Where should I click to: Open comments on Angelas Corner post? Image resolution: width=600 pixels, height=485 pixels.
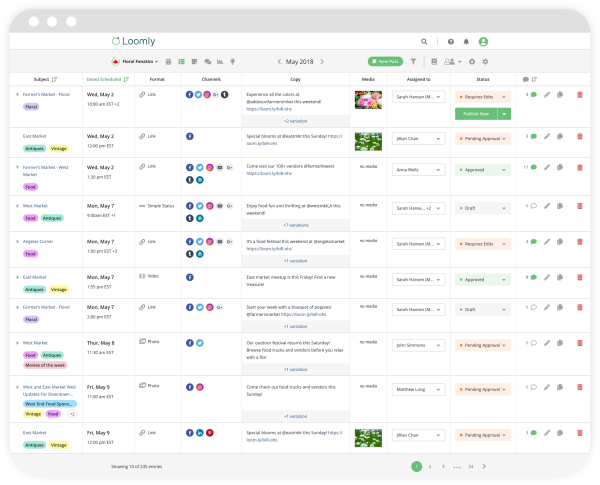pyautogui.click(x=533, y=242)
